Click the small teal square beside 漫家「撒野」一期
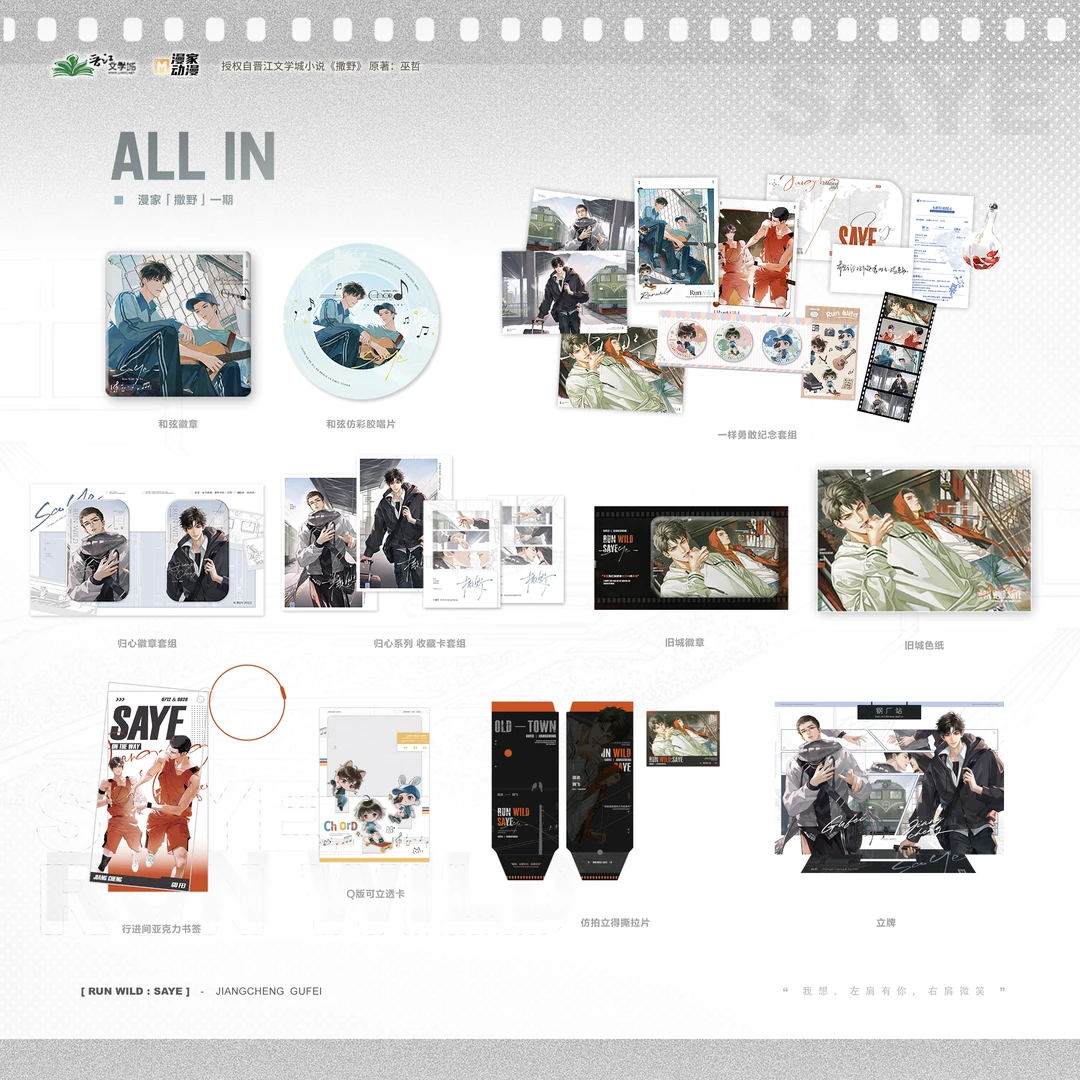 tap(119, 200)
